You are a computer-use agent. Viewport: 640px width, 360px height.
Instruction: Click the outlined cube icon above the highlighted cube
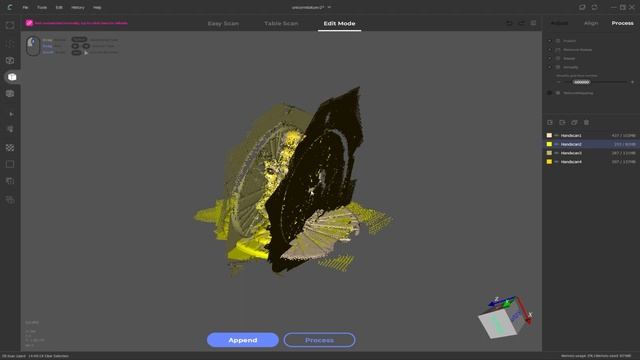pyautogui.click(x=10, y=60)
